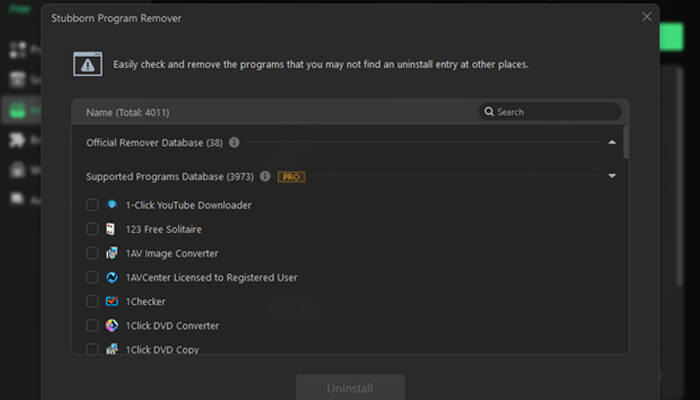Collapse the Supported Programs Database section arrow
Viewport: 700px width, 400px height.
click(612, 176)
